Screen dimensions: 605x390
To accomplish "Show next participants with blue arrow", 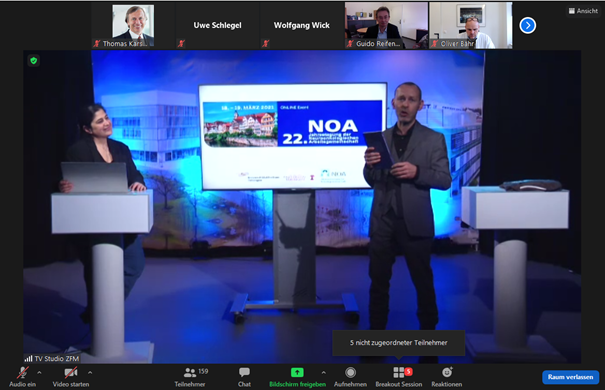I will 527,25.
